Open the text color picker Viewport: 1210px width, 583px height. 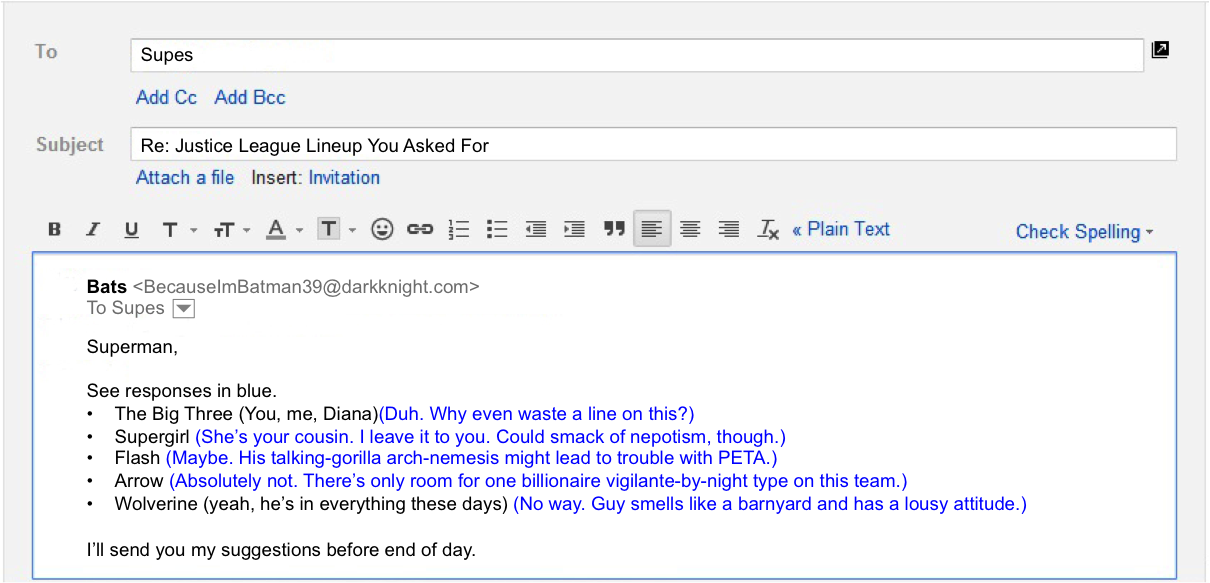click(x=275, y=229)
